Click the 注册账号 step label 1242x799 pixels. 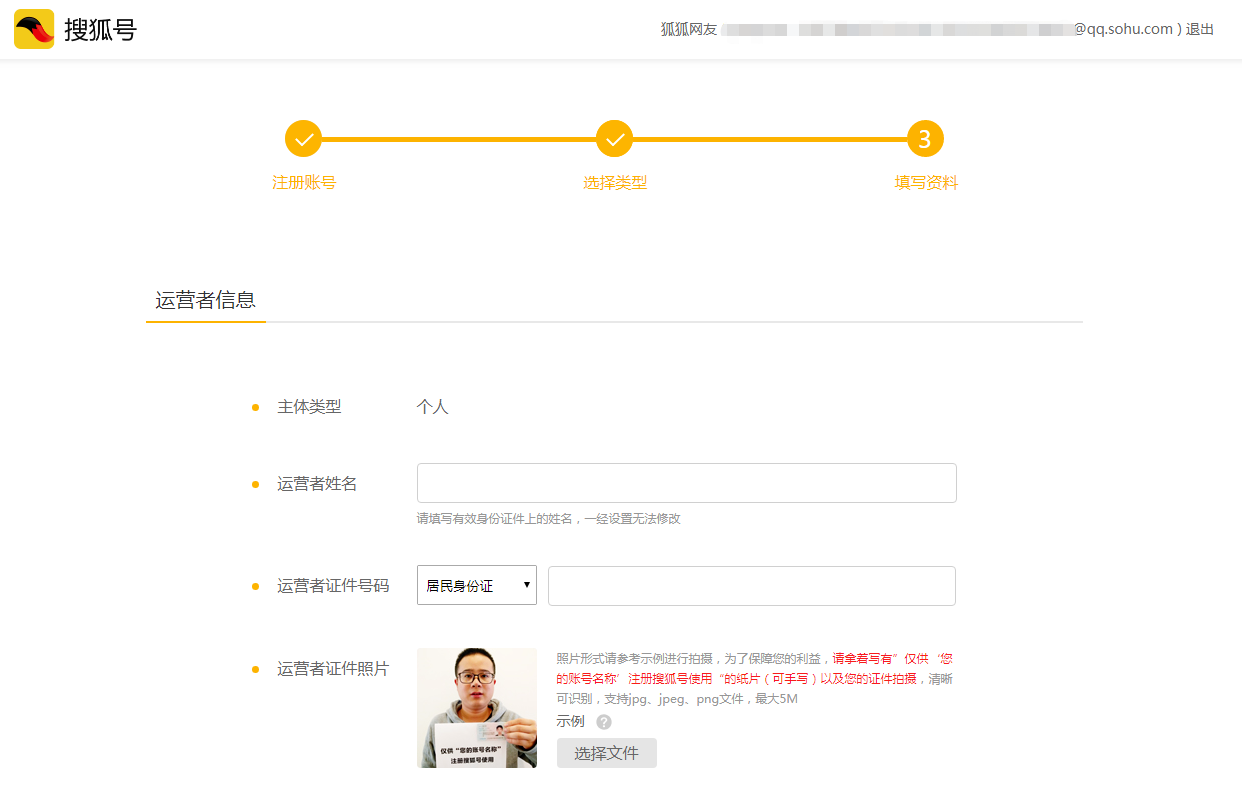pyautogui.click(x=303, y=184)
